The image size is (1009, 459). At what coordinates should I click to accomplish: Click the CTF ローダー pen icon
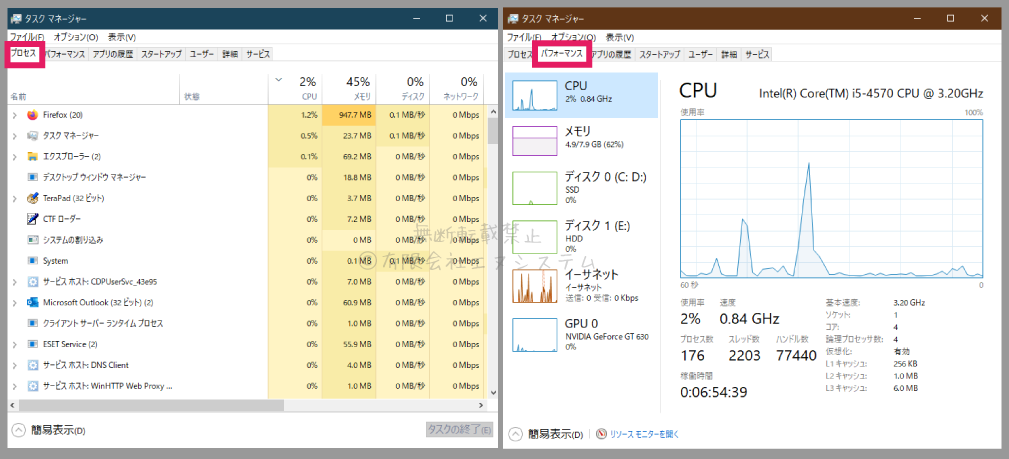click(33, 219)
